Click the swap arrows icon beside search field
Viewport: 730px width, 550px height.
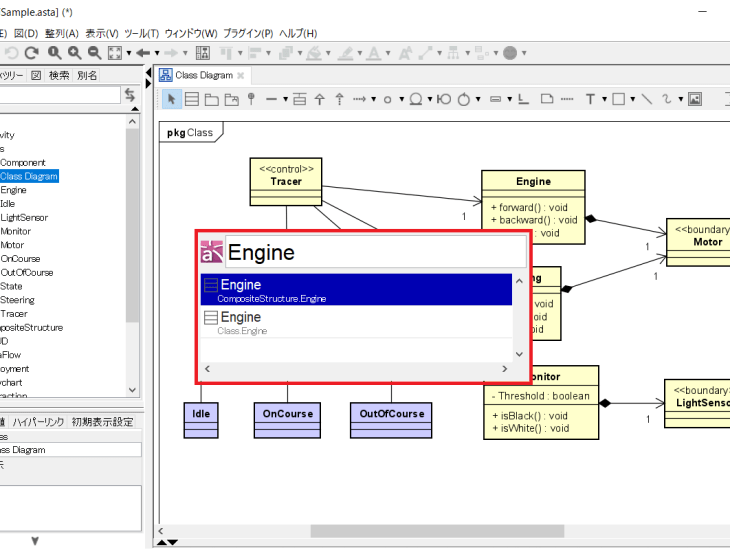point(130,95)
